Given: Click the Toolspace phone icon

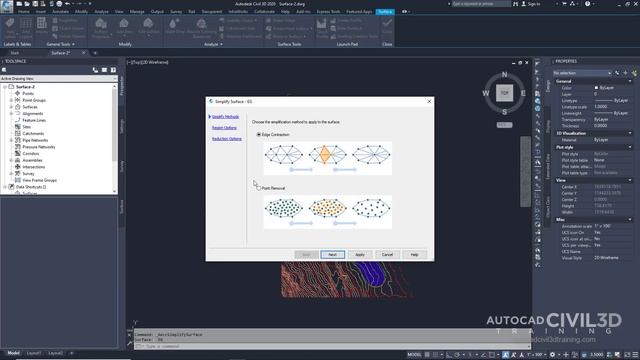Looking at the screenshot, I should pyautogui.click(x=95, y=70).
